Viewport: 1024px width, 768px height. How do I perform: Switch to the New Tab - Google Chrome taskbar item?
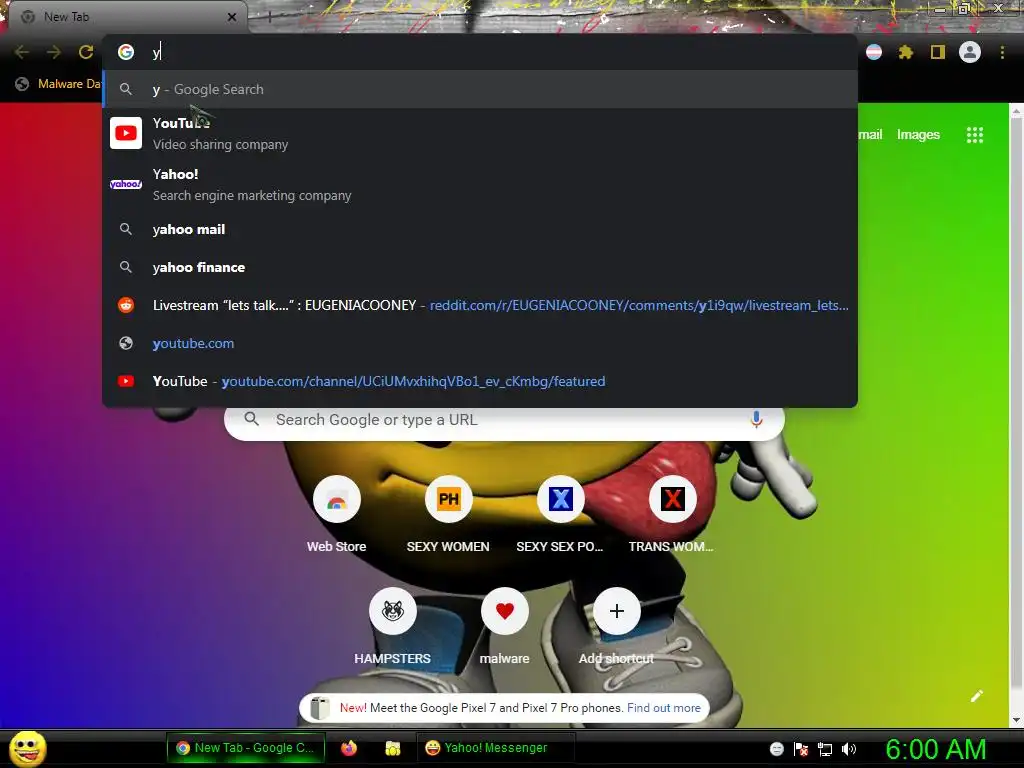[x=245, y=748]
